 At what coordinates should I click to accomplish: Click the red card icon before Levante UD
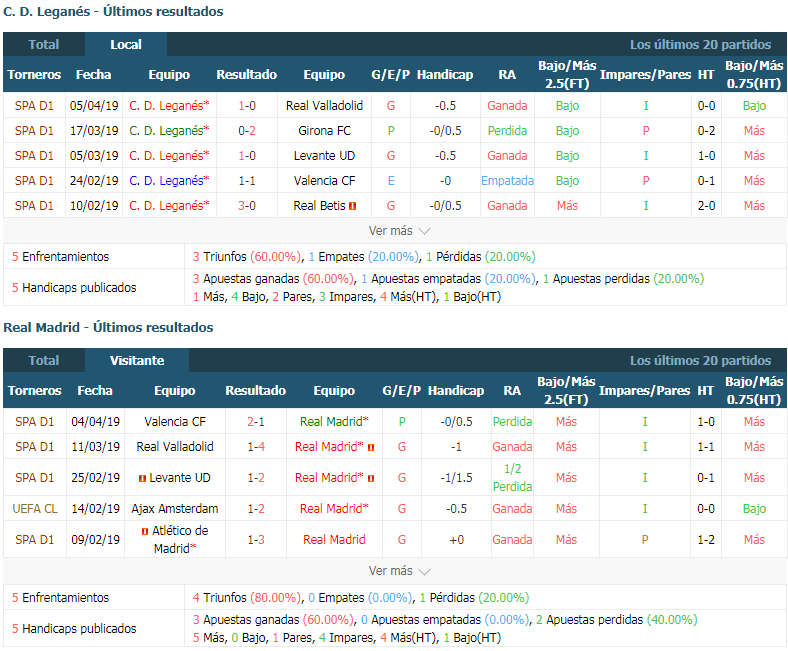pos(142,478)
